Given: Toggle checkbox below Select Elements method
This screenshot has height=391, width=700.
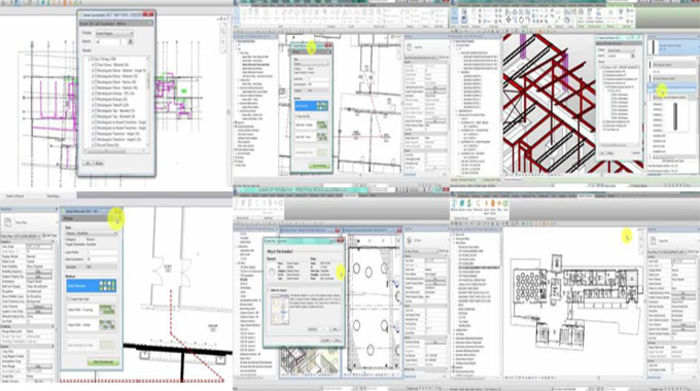Looking at the screenshot, I should coord(69,299).
